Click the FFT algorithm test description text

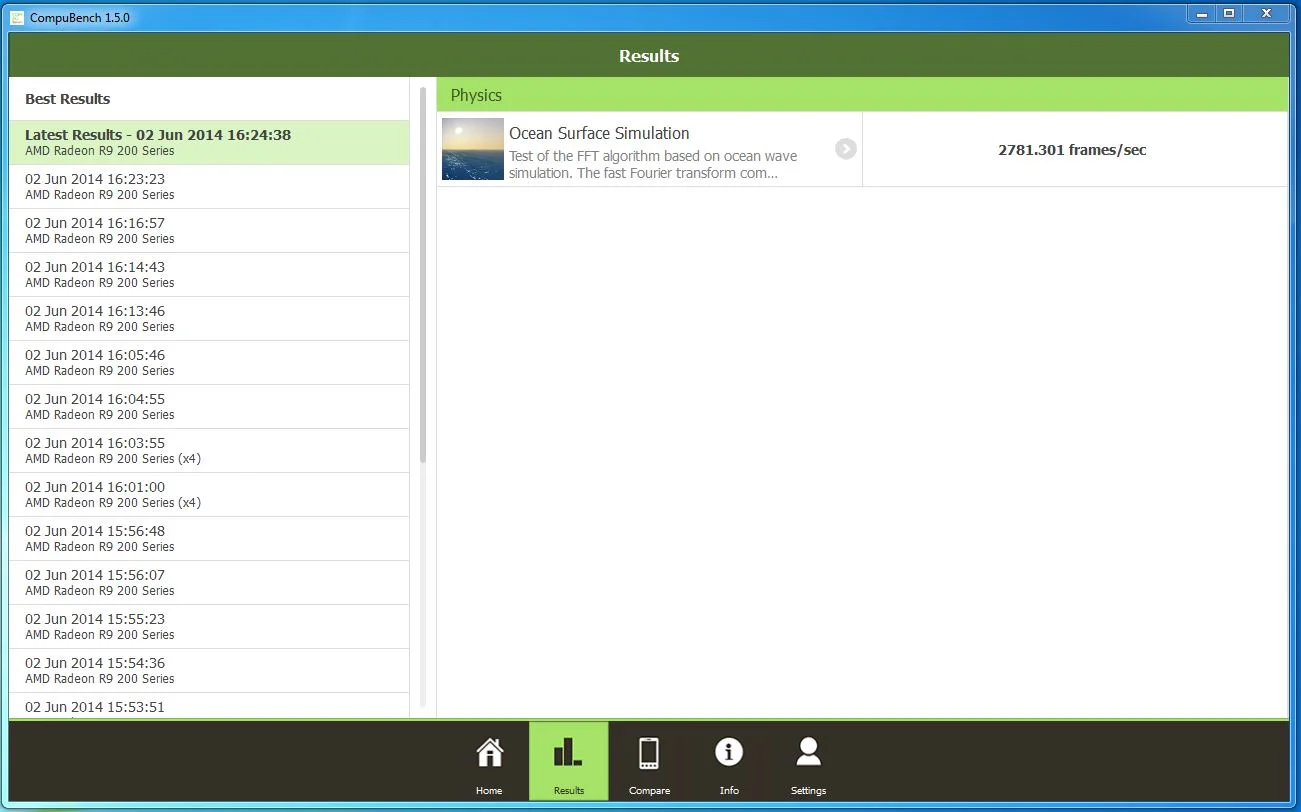pos(653,164)
